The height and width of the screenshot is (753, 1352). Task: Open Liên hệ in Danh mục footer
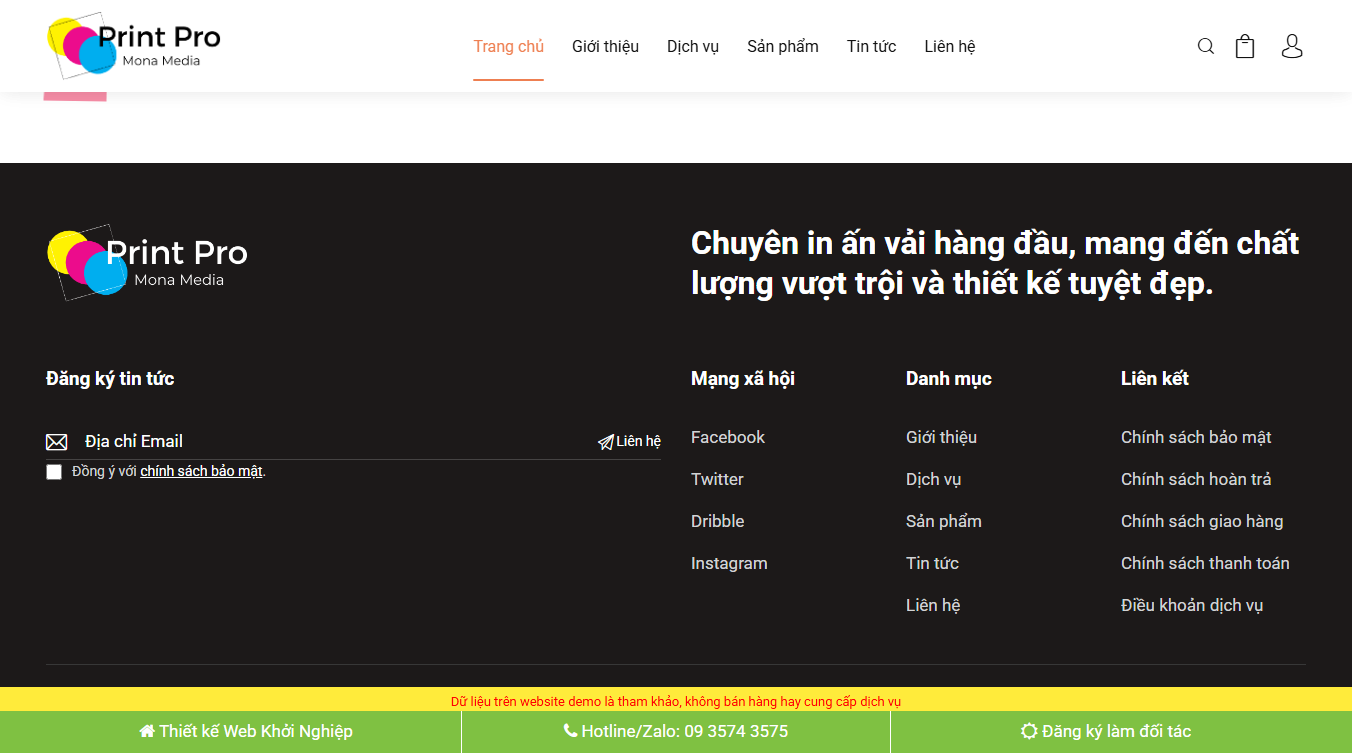[x=933, y=605]
